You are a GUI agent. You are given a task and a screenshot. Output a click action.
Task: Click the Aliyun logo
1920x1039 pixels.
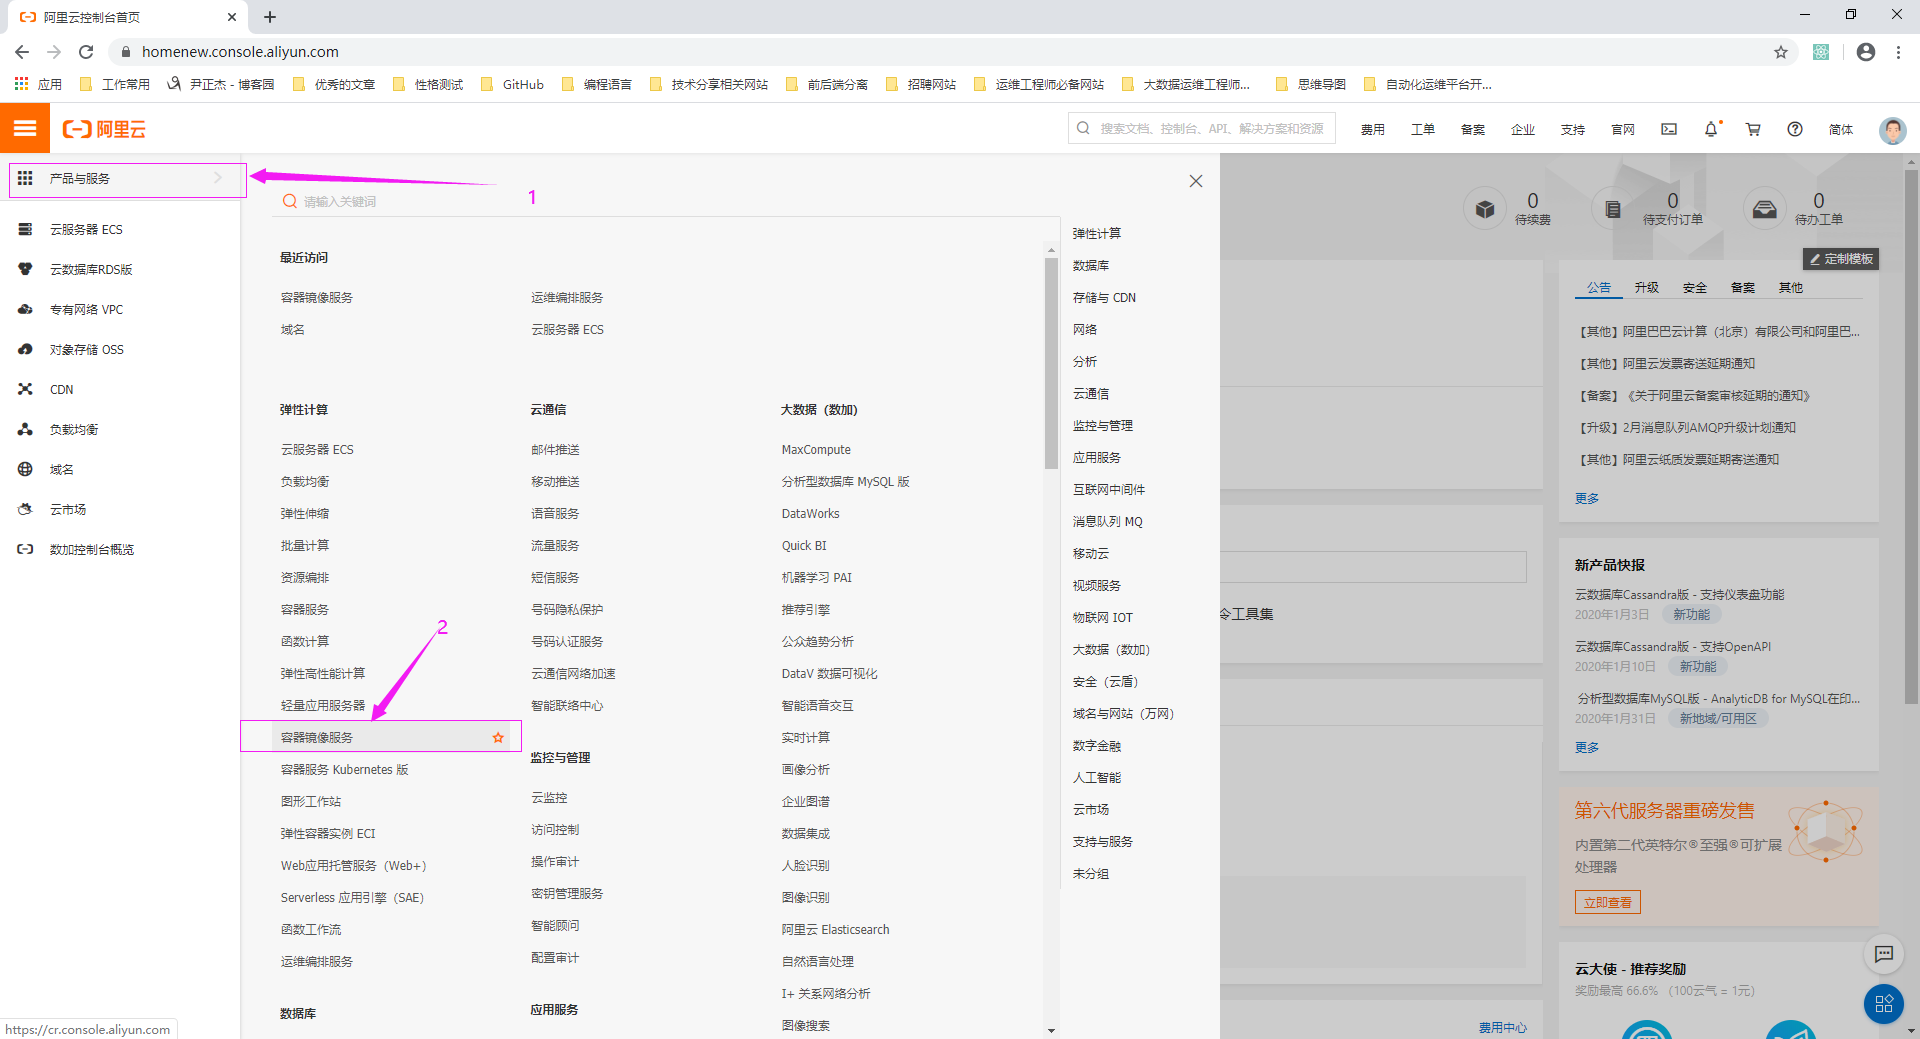(104, 129)
